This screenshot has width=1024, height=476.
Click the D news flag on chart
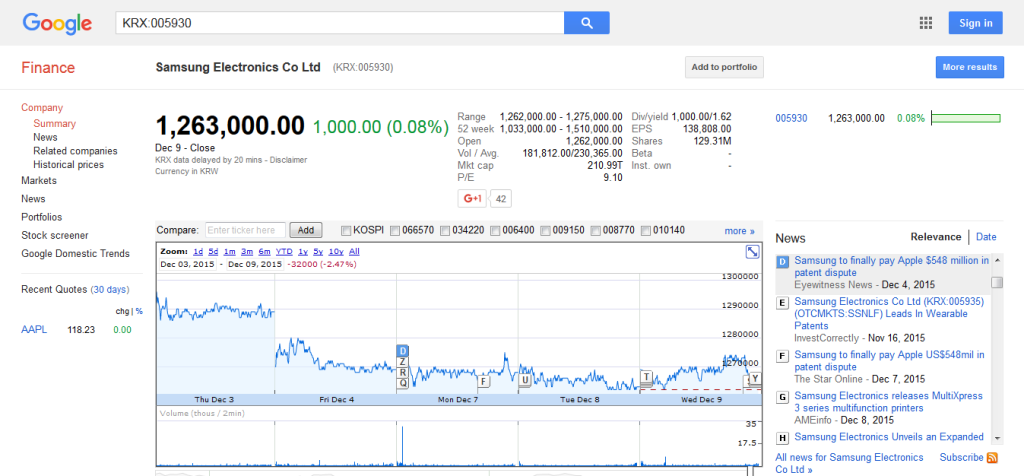[403, 351]
